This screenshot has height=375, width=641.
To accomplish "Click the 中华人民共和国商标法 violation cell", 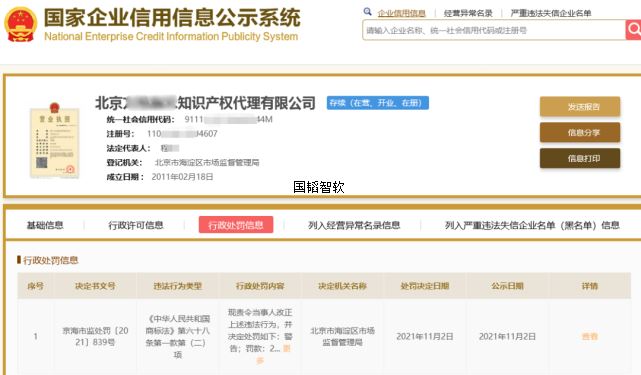I will click(x=178, y=336).
